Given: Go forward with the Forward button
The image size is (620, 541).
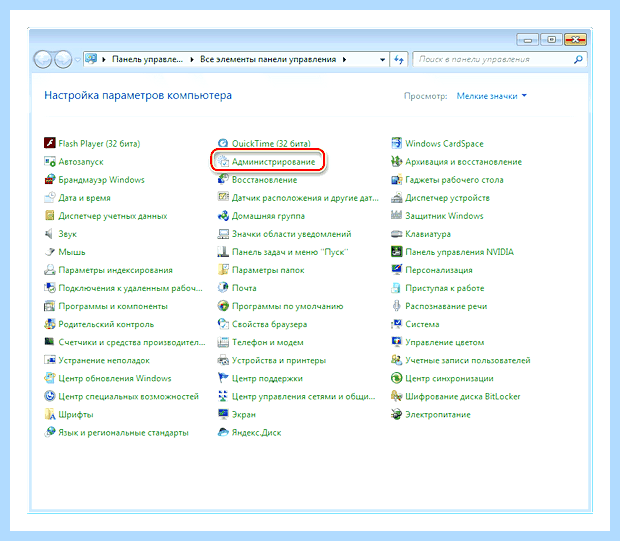Looking at the screenshot, I should tap(63, 60).
